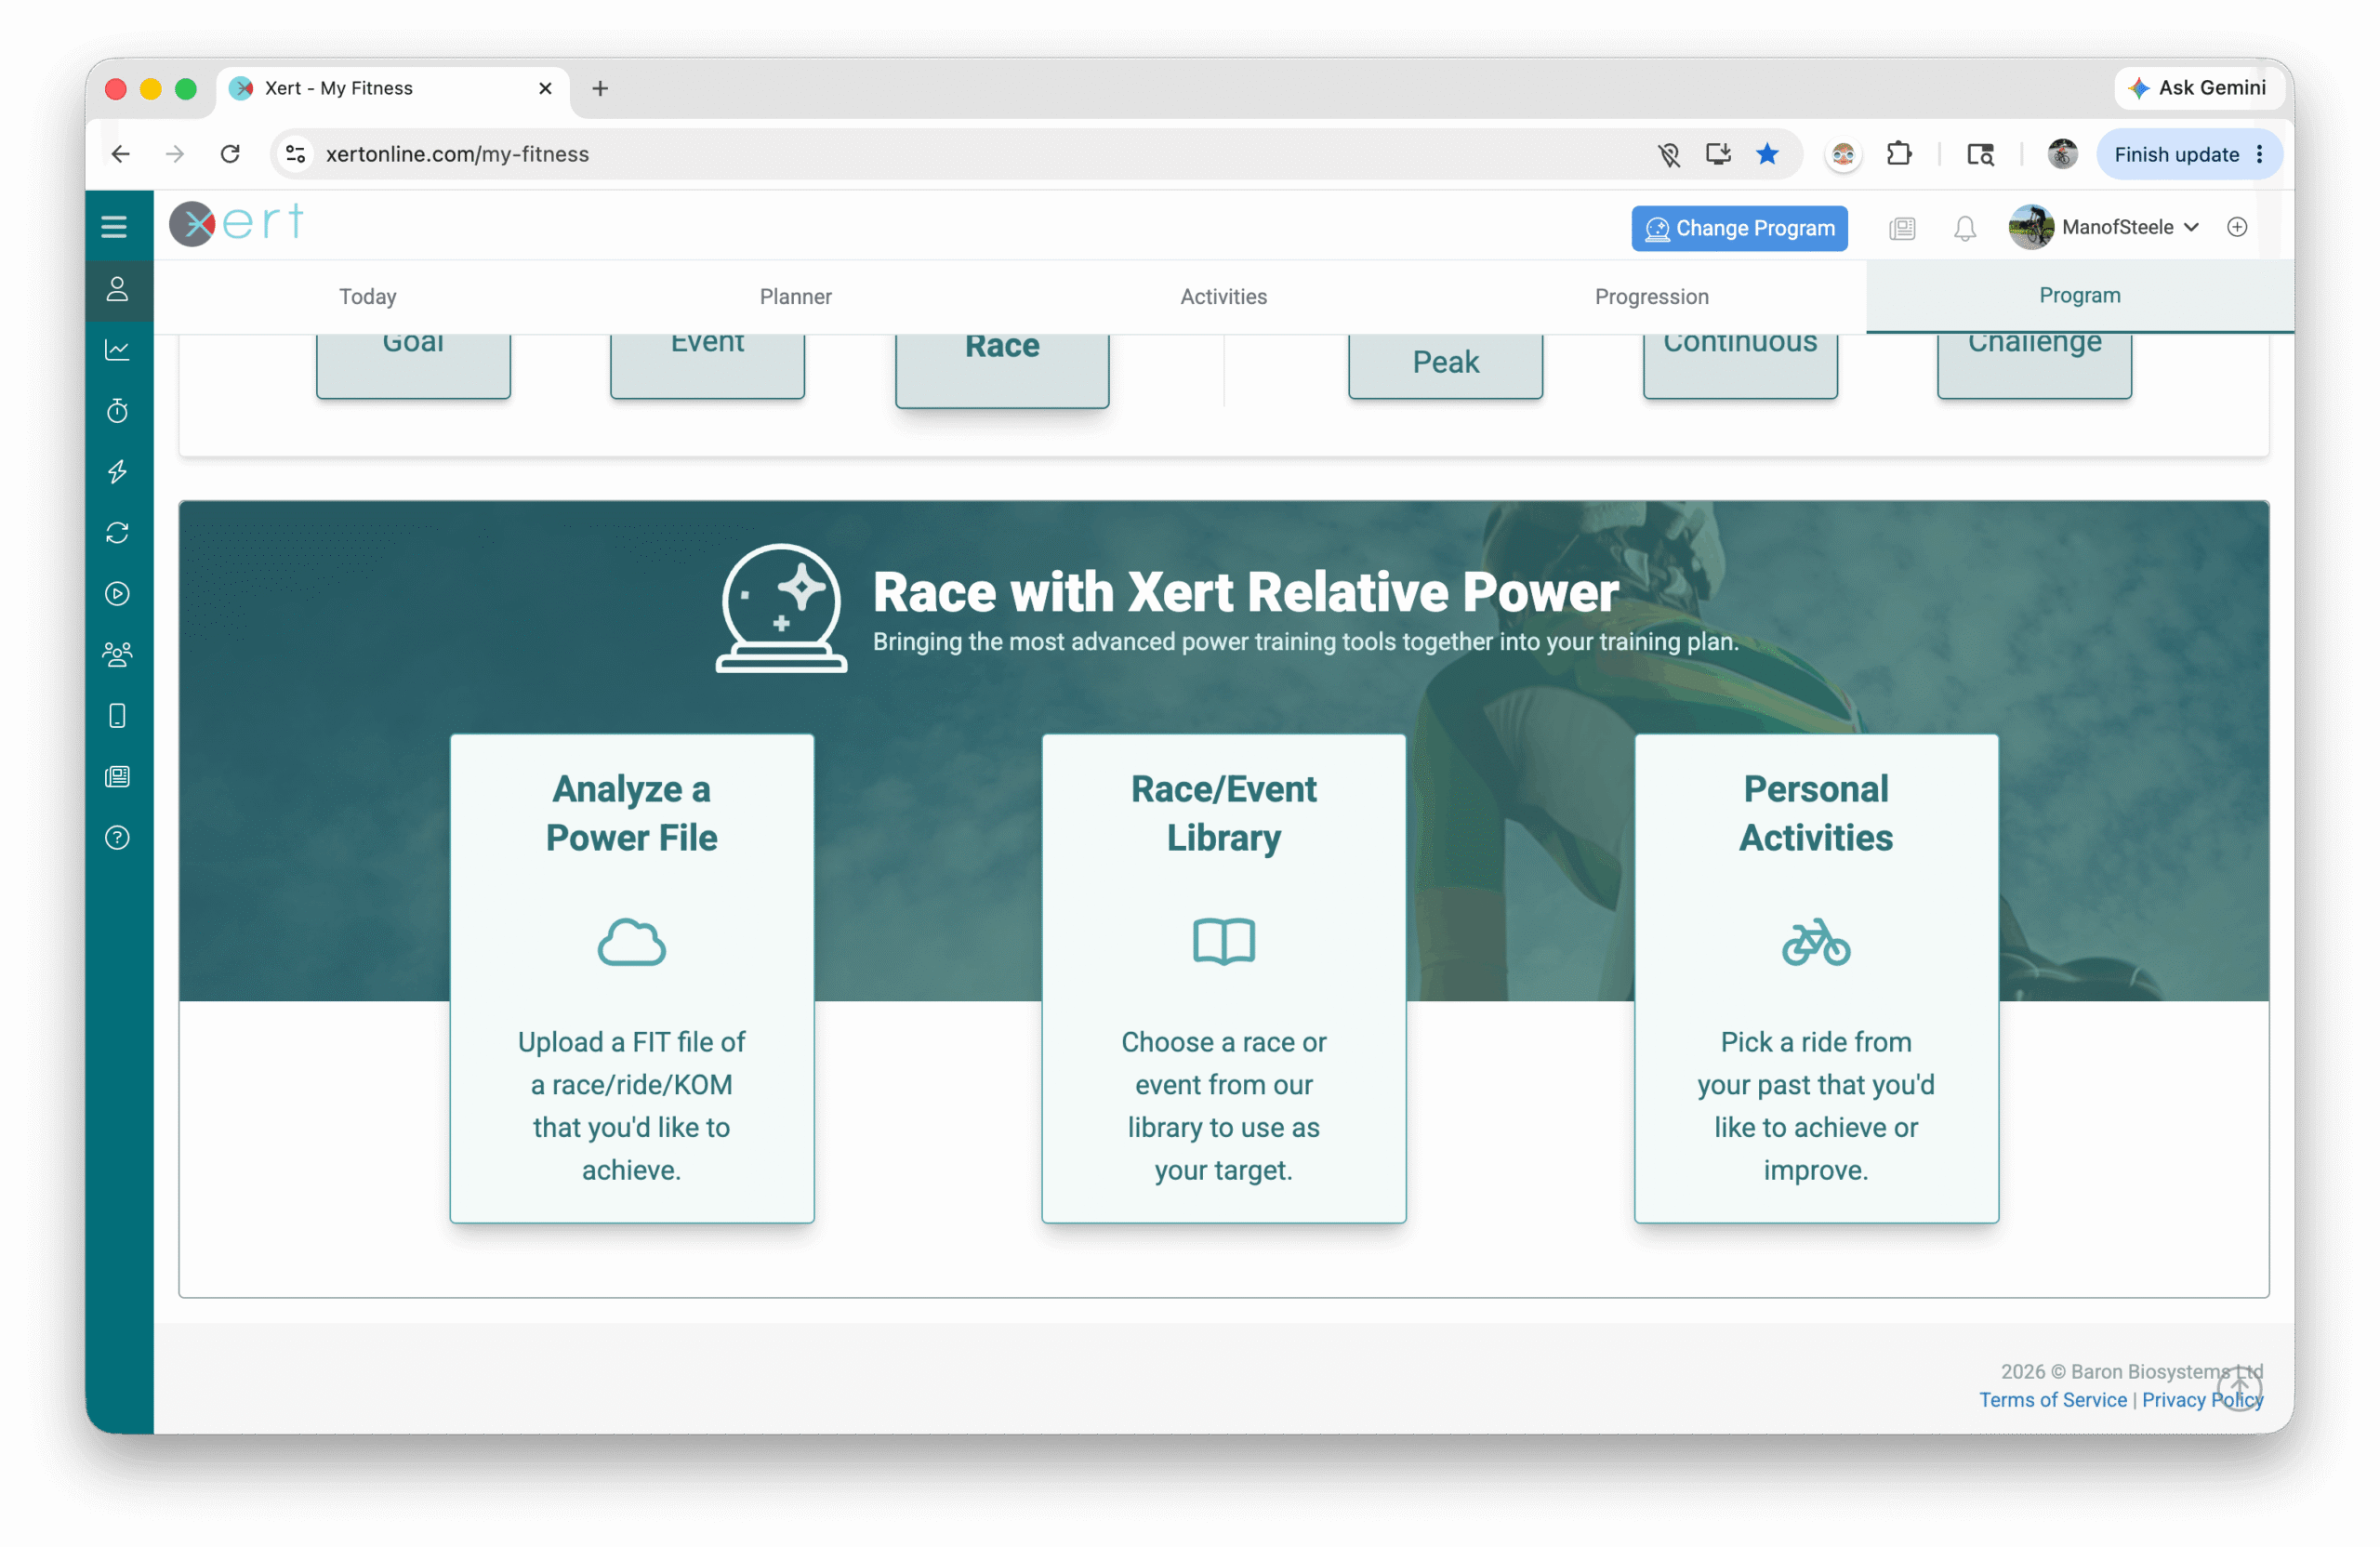Open the Finish update three-dot menu
Viewport: 2380px width, 1547px height.
(2259, 154)
